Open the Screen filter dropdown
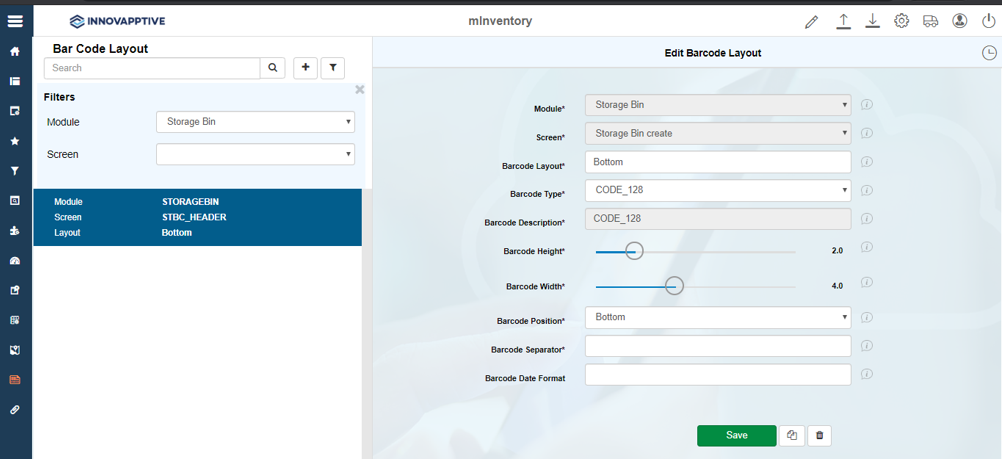1003x459 pixels. click(255, 154)
